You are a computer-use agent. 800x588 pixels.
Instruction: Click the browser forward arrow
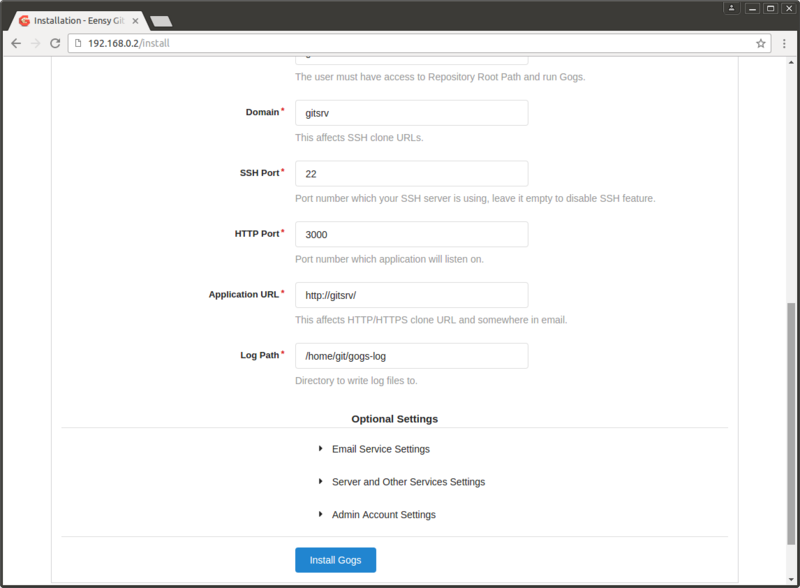pos(35,43)
